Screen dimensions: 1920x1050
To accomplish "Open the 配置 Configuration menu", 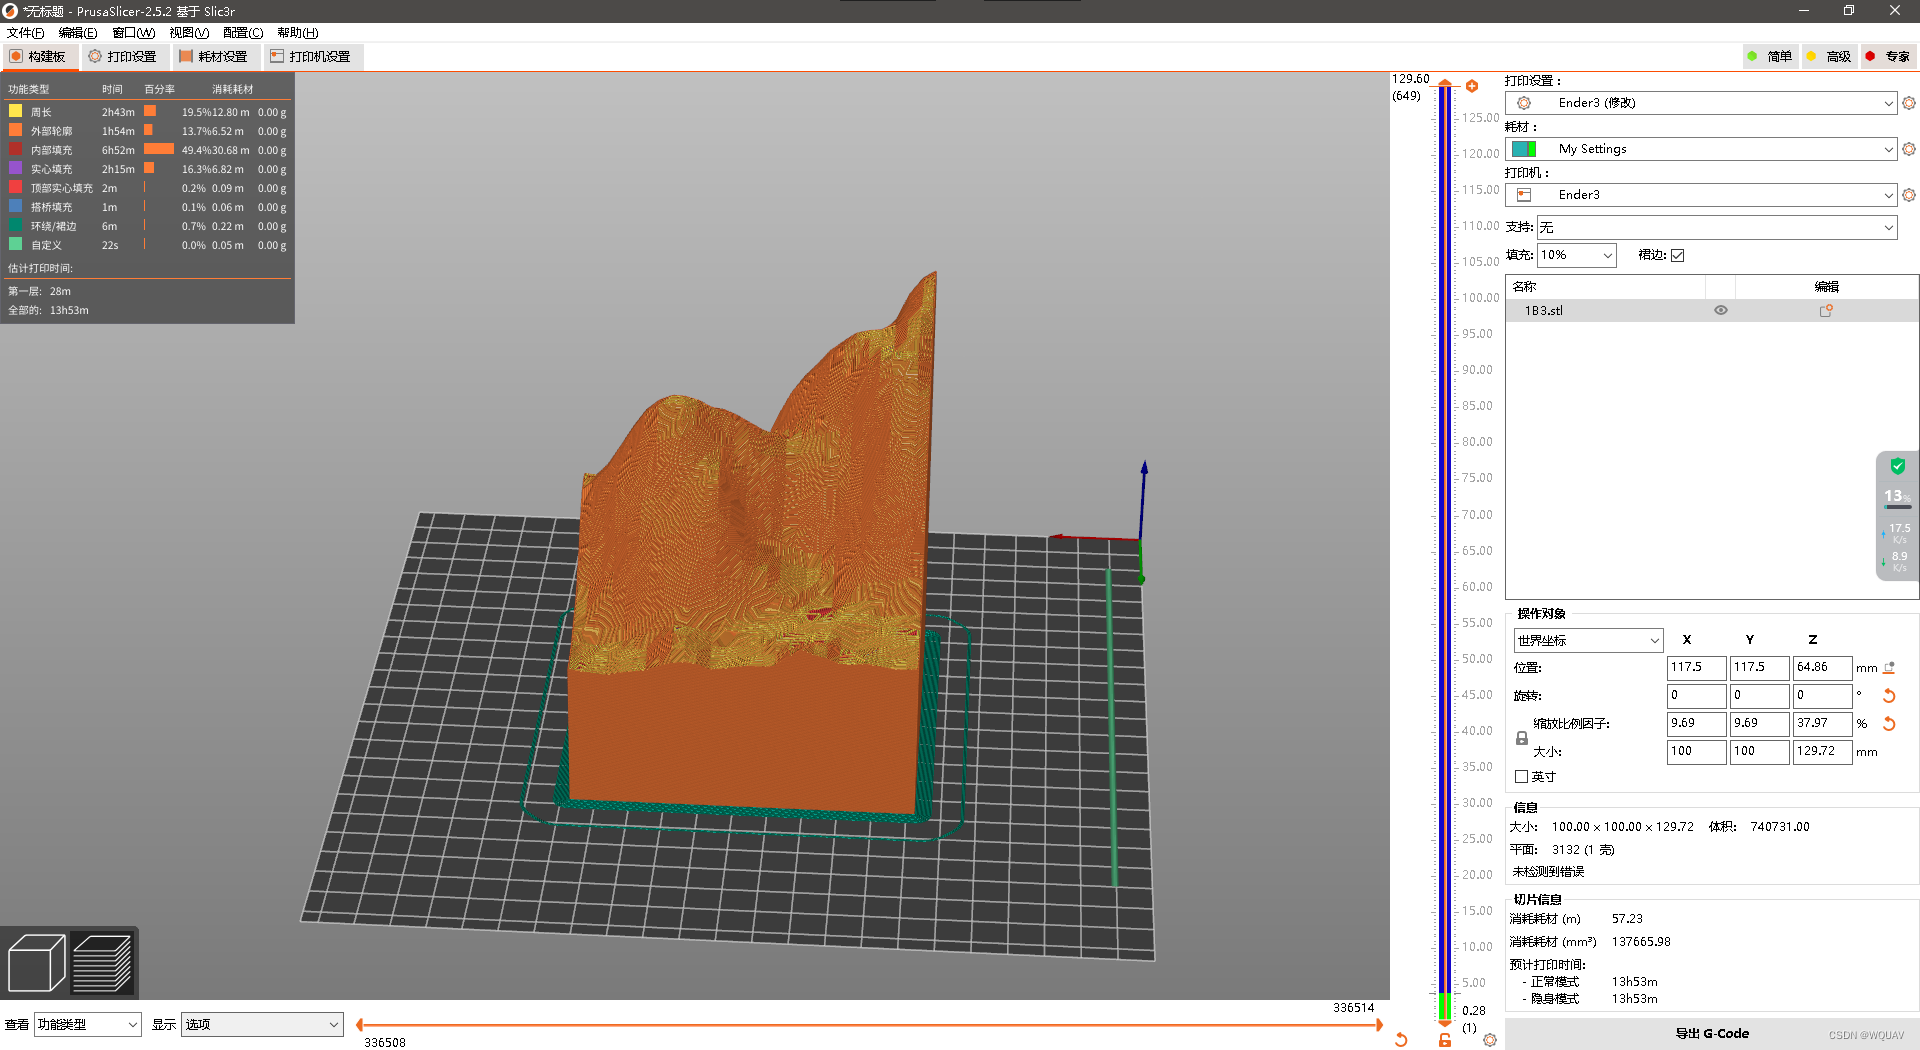I will [x=243, y=33].
